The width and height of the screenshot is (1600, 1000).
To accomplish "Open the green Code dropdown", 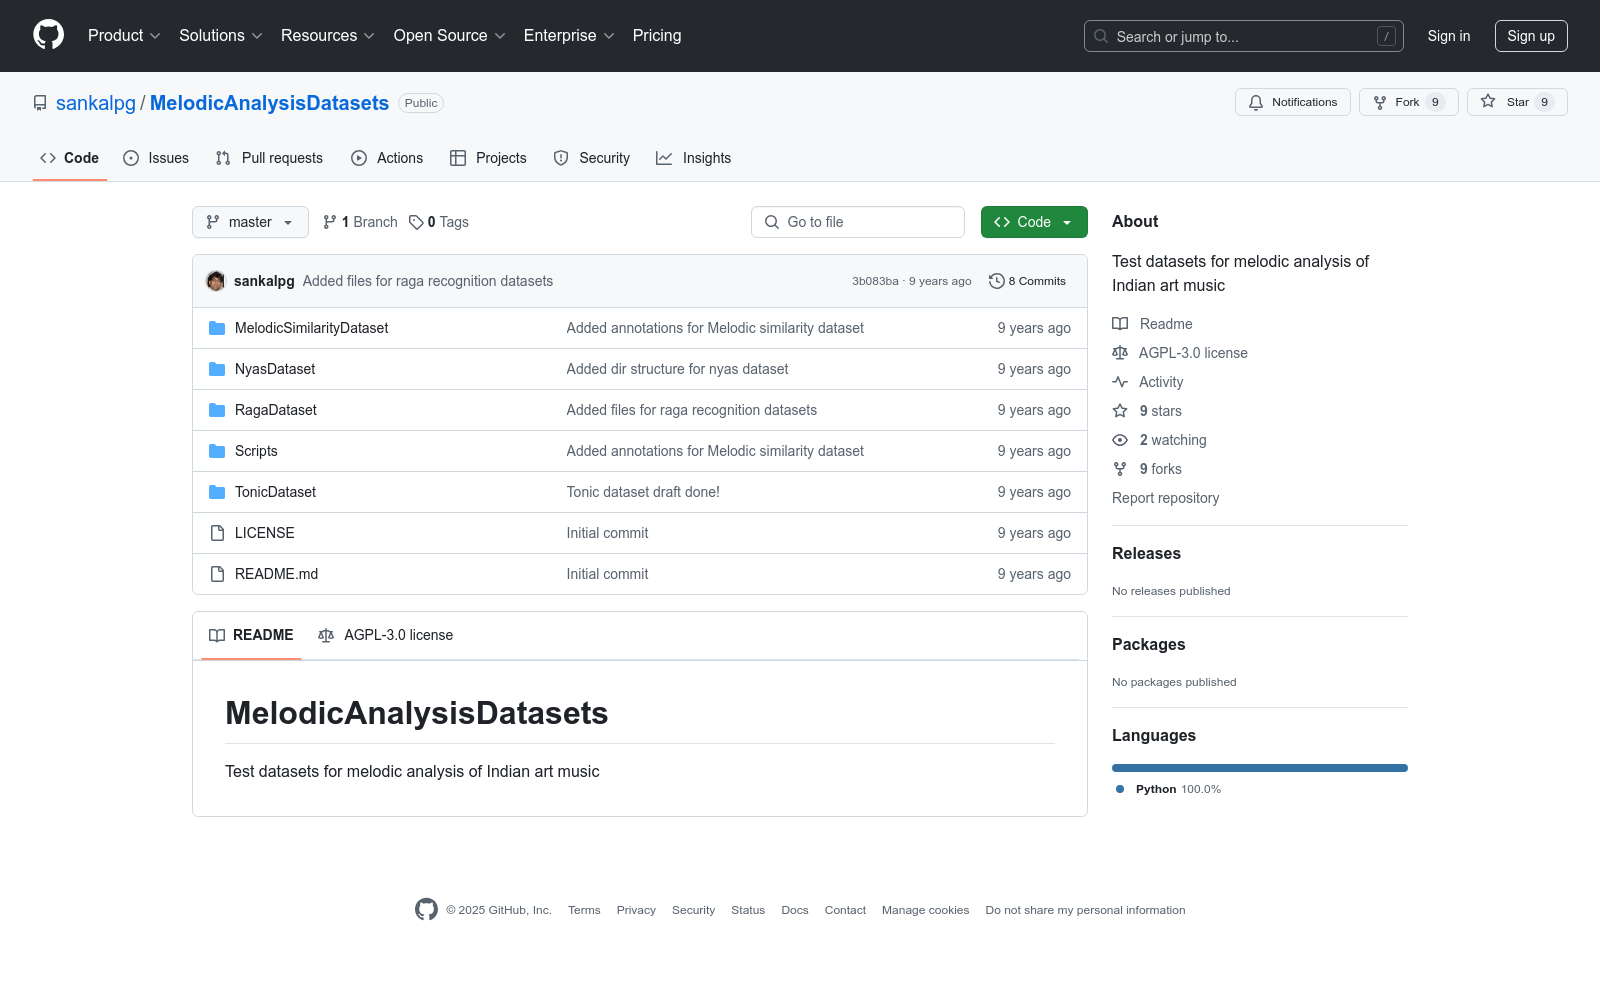I will point(1033,222).
